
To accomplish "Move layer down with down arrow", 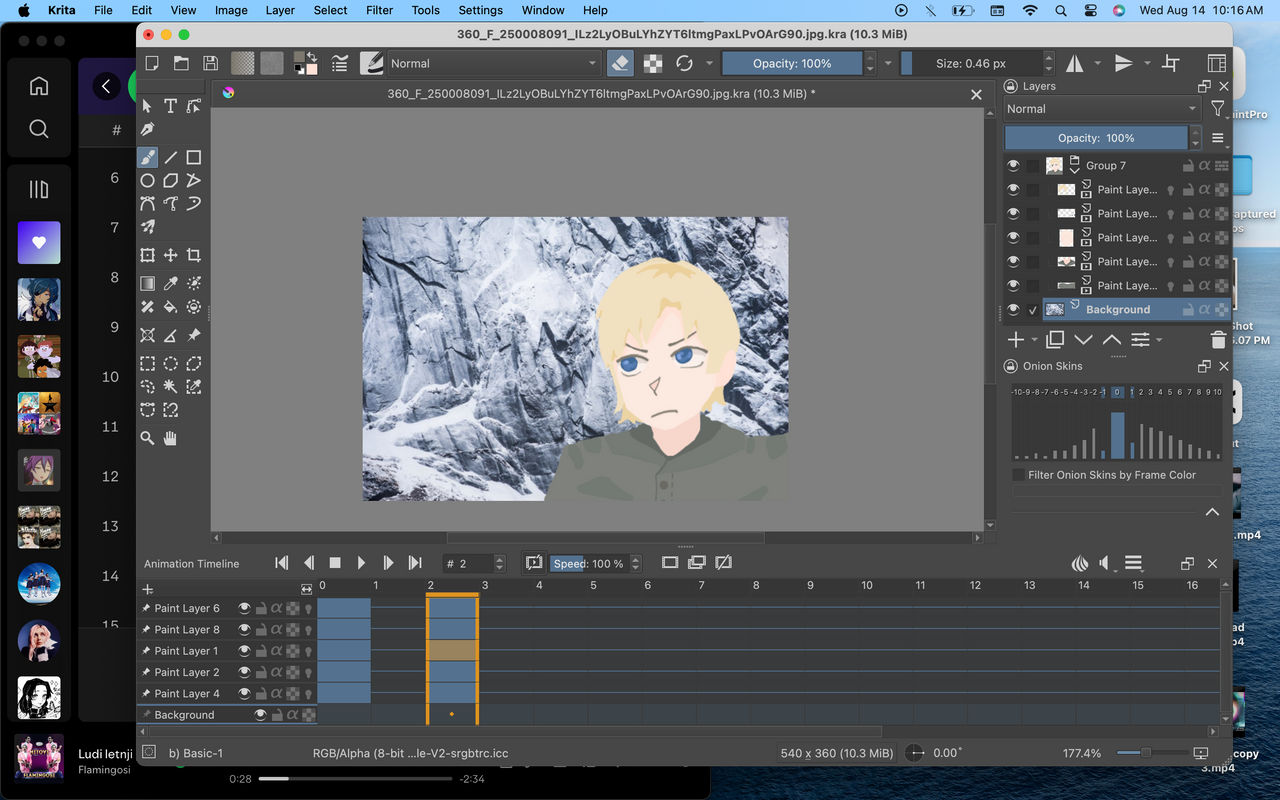I will pyautogui.click(x=1083, y=340).
